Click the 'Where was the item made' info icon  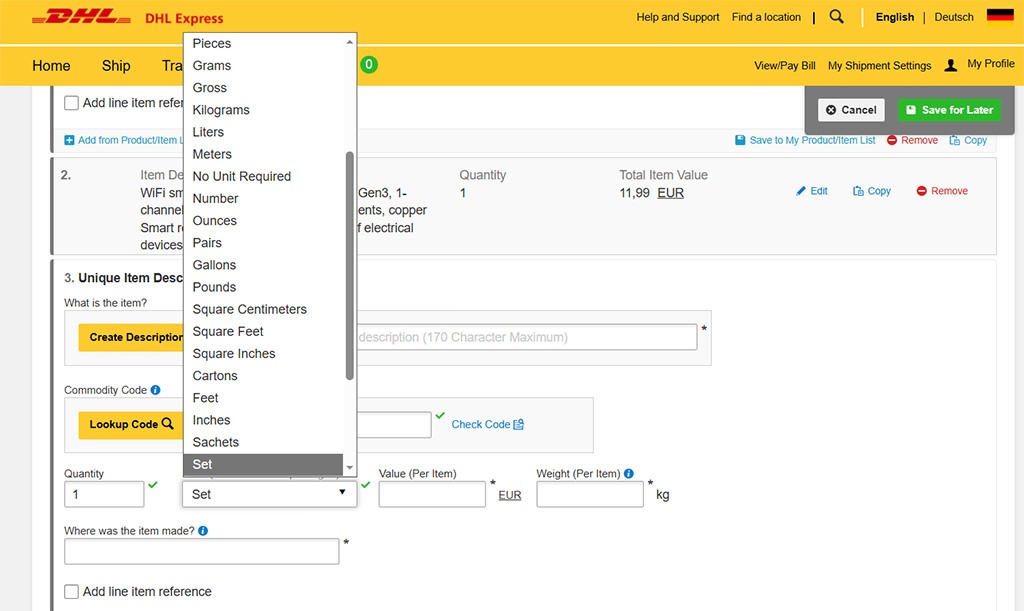(203, 531)
